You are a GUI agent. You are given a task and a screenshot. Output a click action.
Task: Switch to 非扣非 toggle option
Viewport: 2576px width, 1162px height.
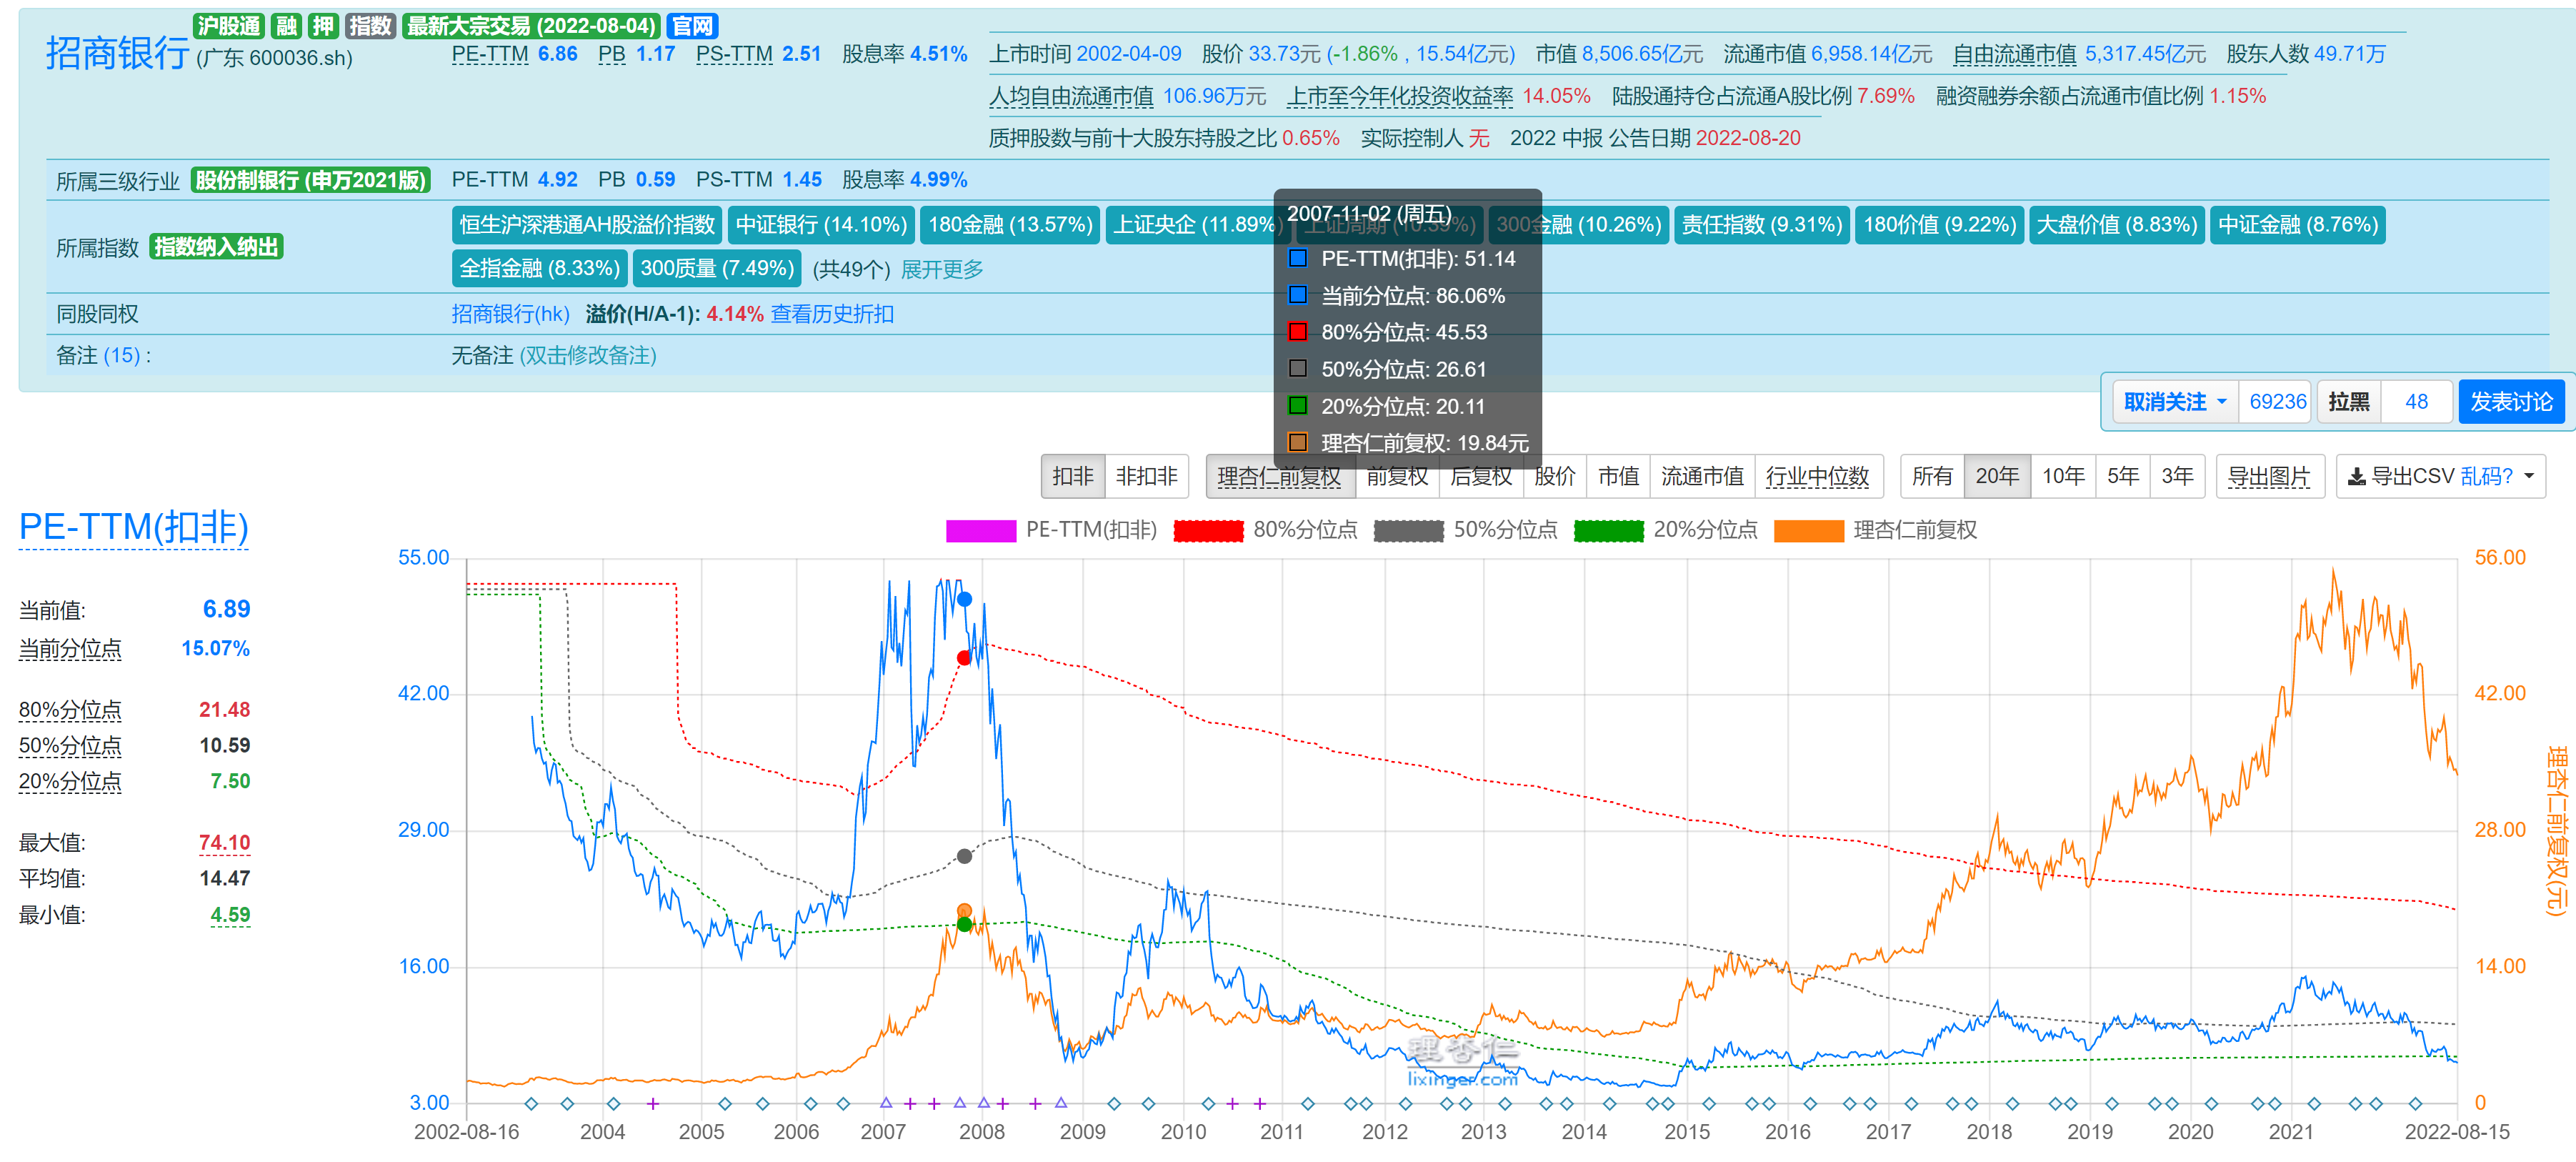(1146, 476)
